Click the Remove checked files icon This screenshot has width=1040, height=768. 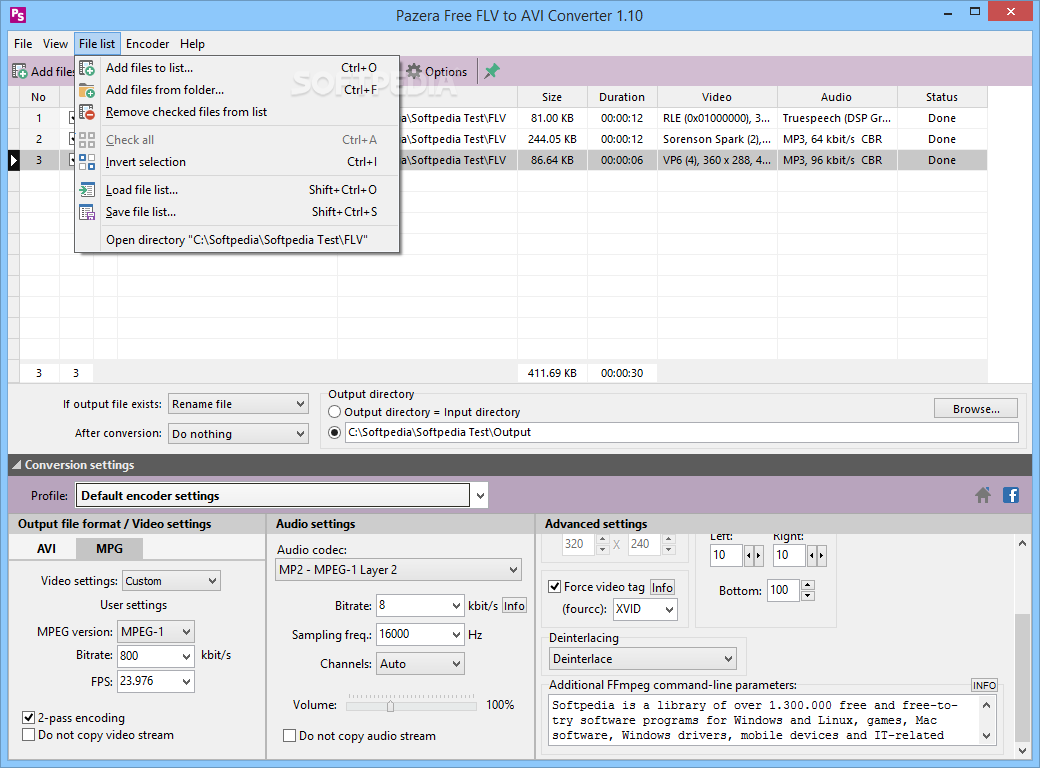pyautogui.click(x=87, y=112)
